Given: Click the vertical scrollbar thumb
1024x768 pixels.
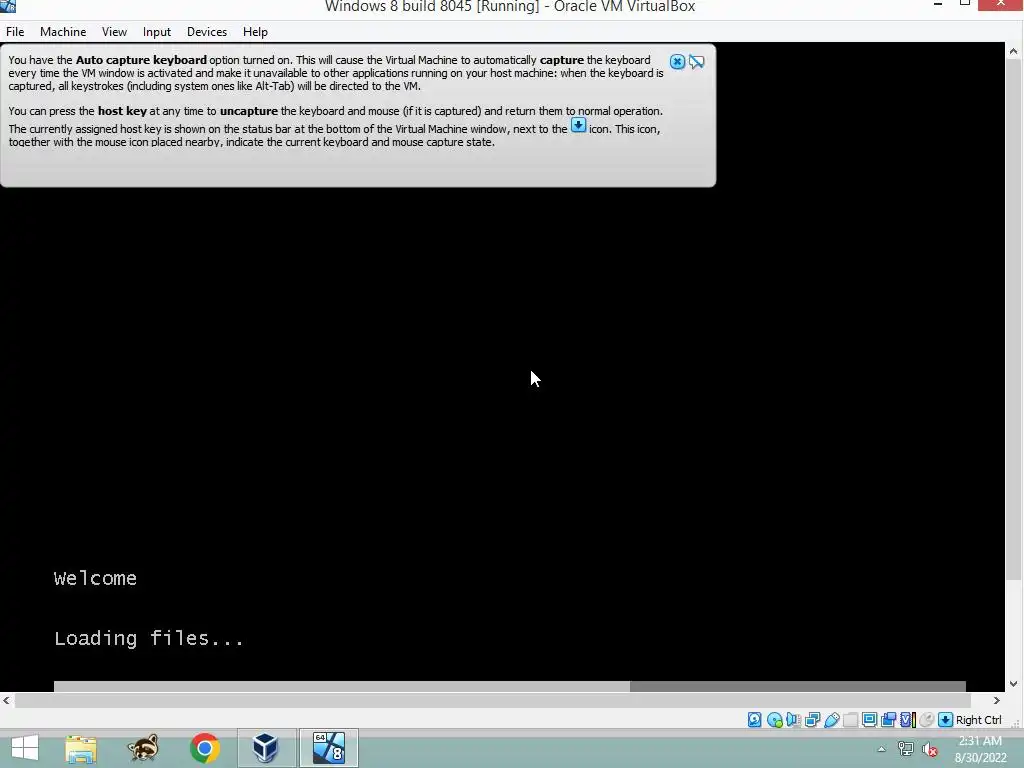Looking at the screenshot, I should [x=1014, y=320].
